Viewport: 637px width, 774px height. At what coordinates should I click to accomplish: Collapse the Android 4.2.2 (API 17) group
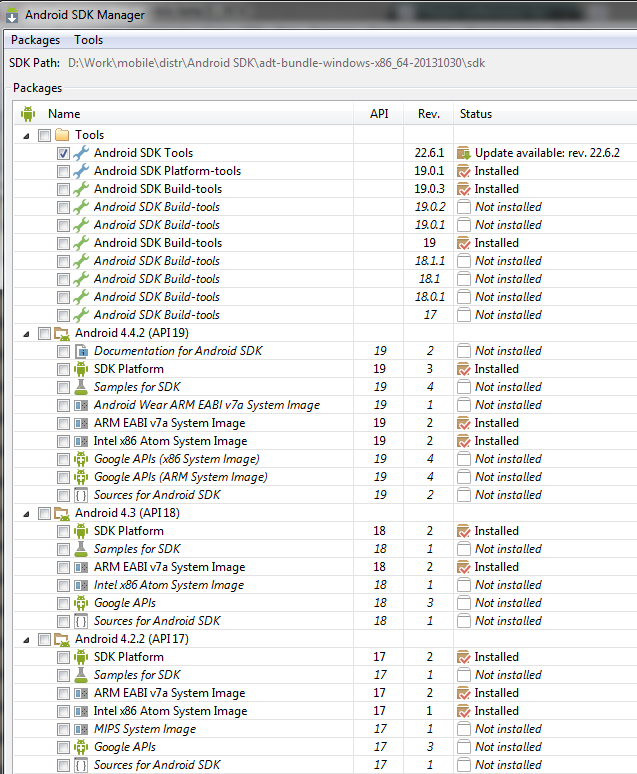point(26,640)
